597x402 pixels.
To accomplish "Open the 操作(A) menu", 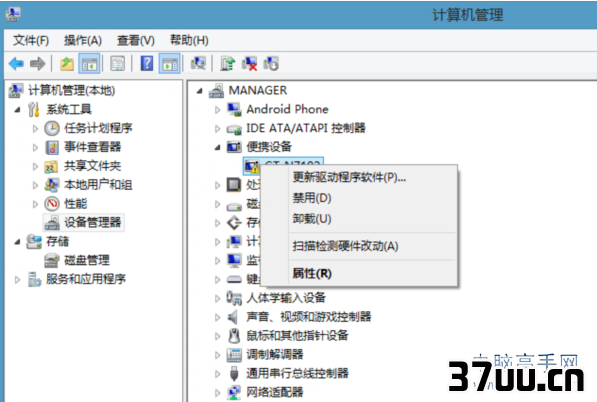I will (x=83, y=40).
